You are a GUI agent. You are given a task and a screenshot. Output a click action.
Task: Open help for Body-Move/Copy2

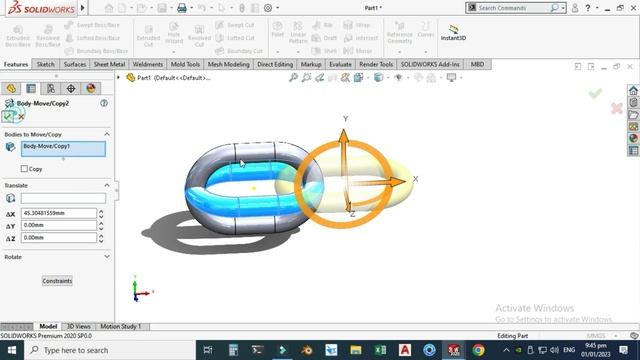[x=104, y=103]
